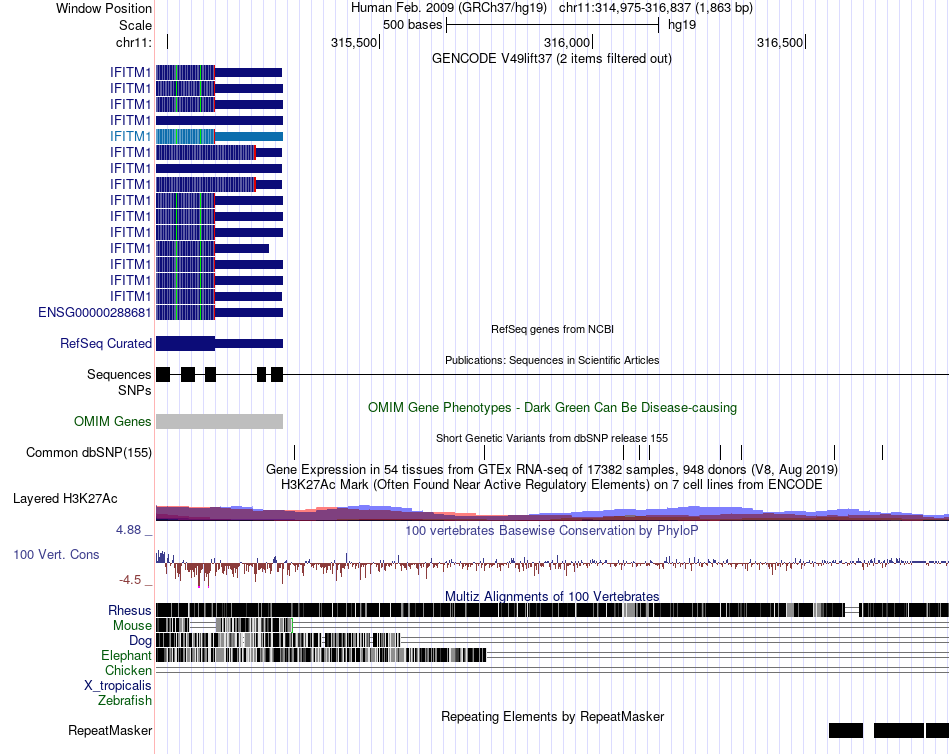Click Publications: Sequences in Scientific Articles title

coord(552,360)
